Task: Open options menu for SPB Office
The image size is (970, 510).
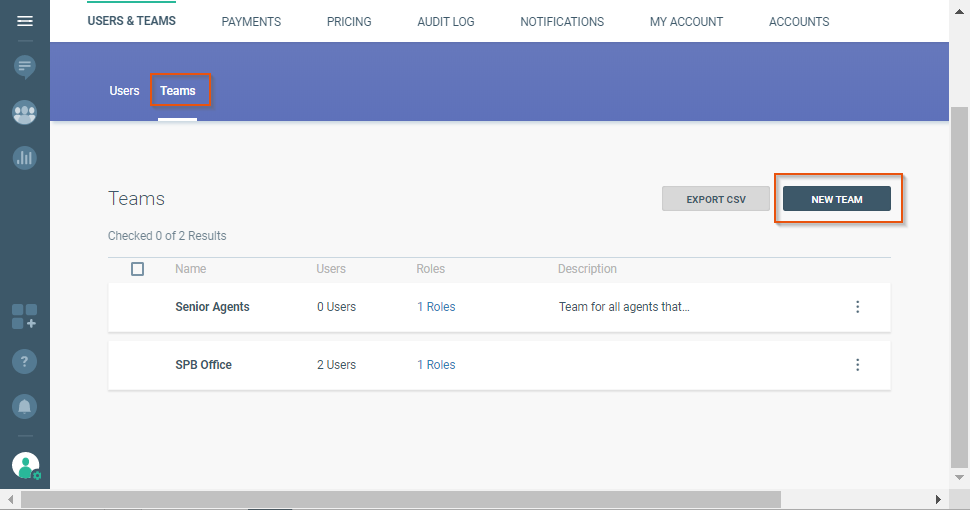Action: [857, 365]
